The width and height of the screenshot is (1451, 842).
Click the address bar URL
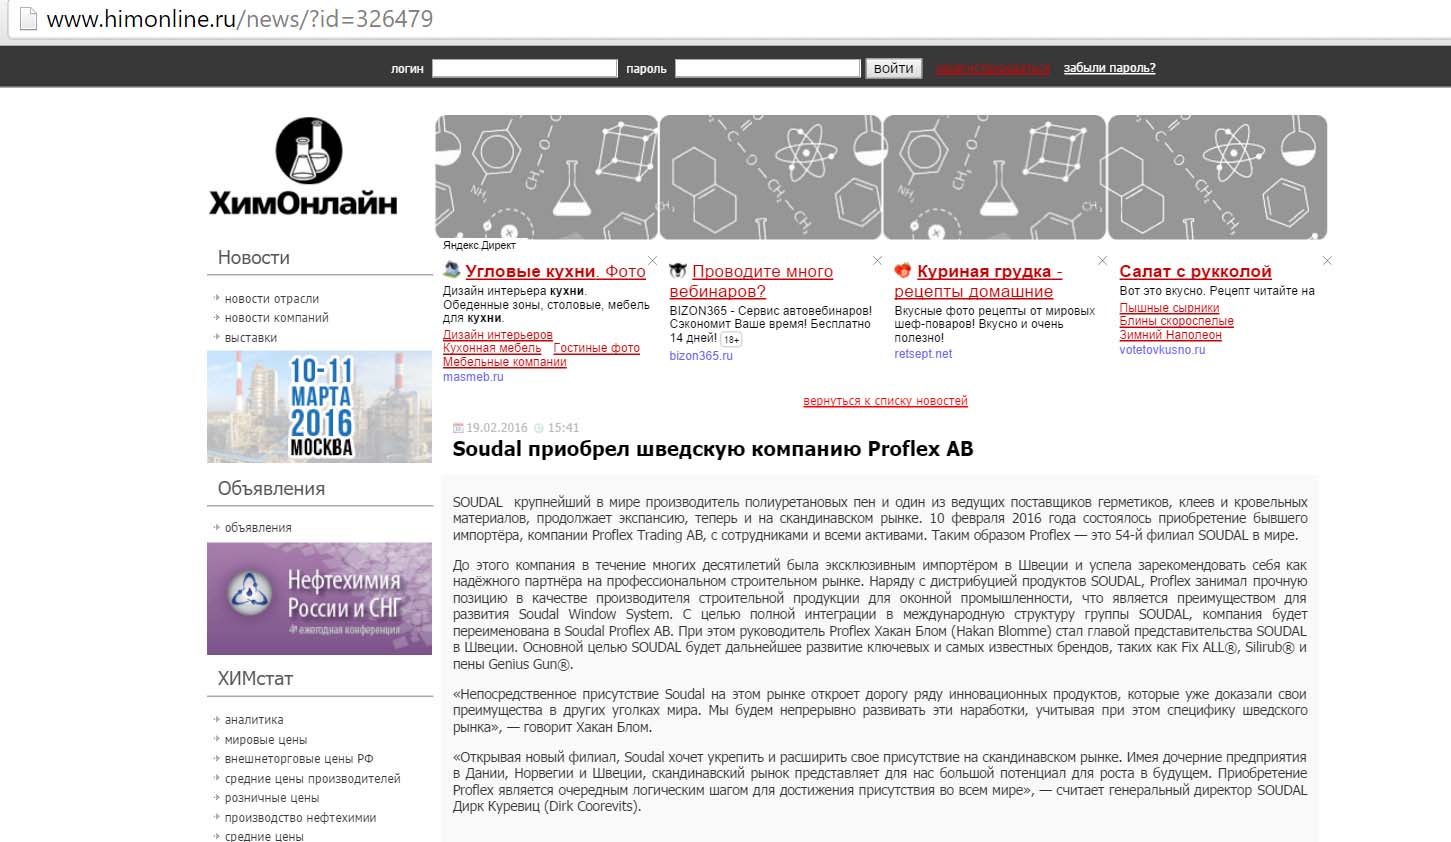tap(240, 19)
